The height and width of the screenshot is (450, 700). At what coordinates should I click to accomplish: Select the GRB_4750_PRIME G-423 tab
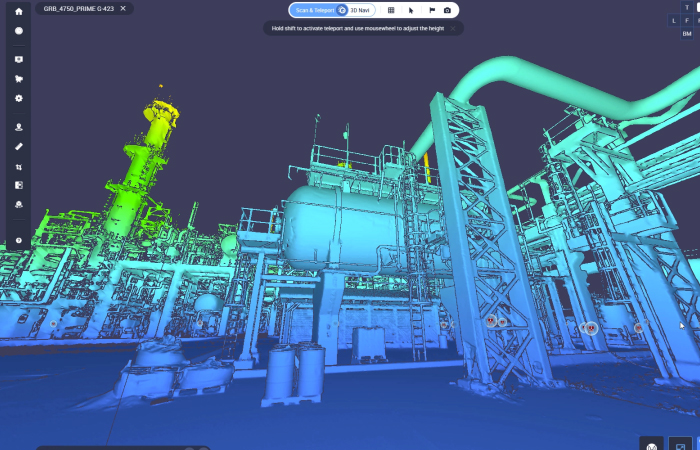point(78,8)
